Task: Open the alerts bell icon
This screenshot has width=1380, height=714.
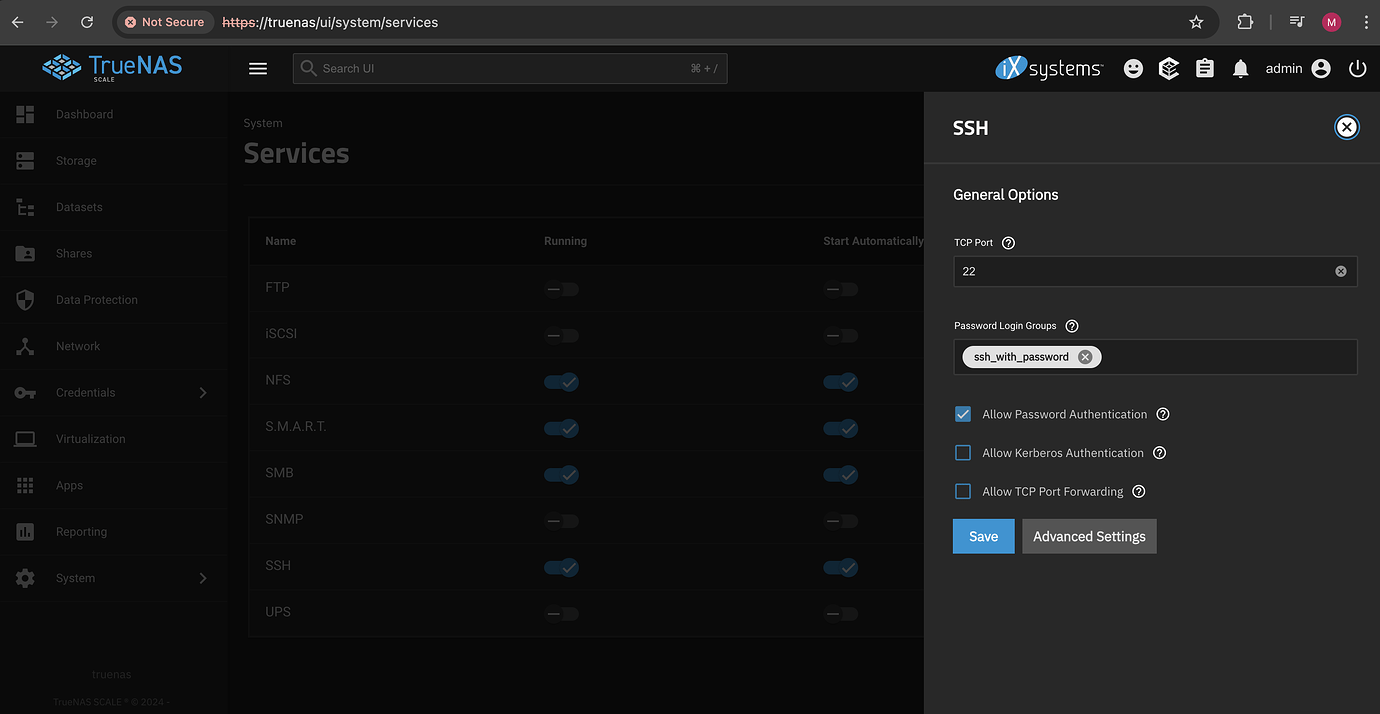Action: tap(1240, 68)
